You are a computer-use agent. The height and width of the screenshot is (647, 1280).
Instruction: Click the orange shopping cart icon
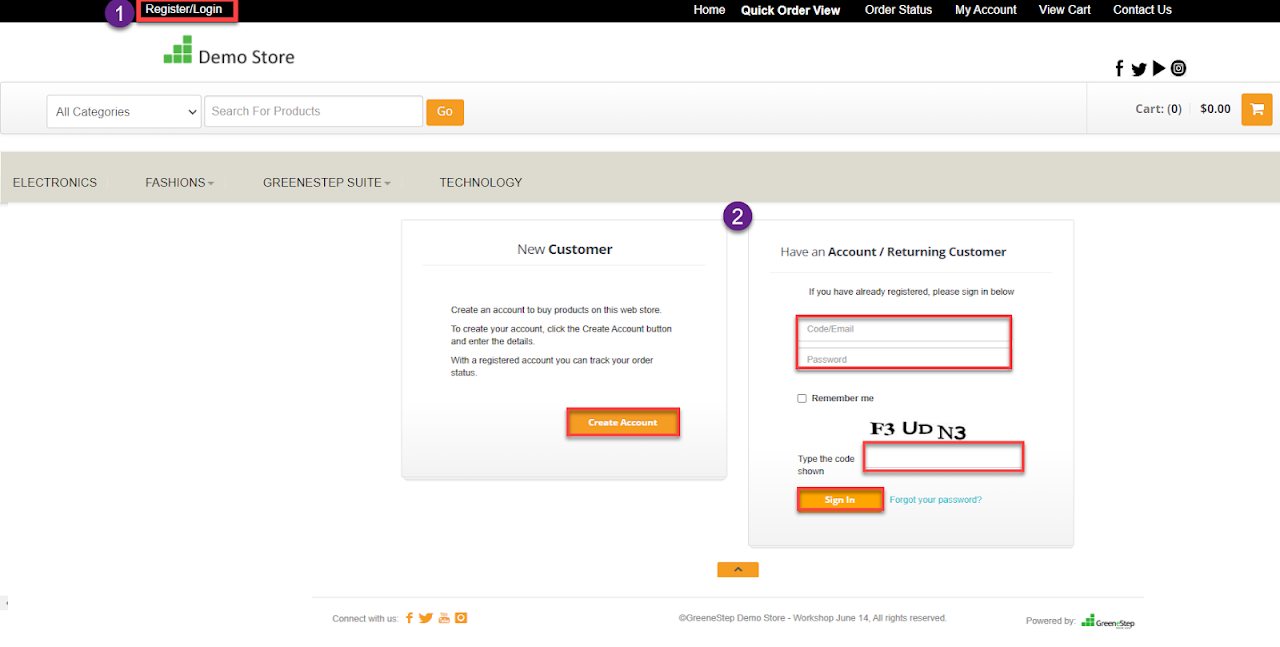(1256, 109)
